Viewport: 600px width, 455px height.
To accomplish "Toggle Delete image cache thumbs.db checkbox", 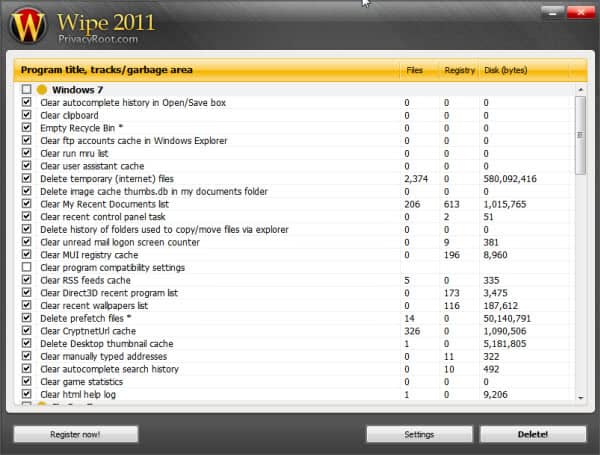I will [x=26, y=191].
